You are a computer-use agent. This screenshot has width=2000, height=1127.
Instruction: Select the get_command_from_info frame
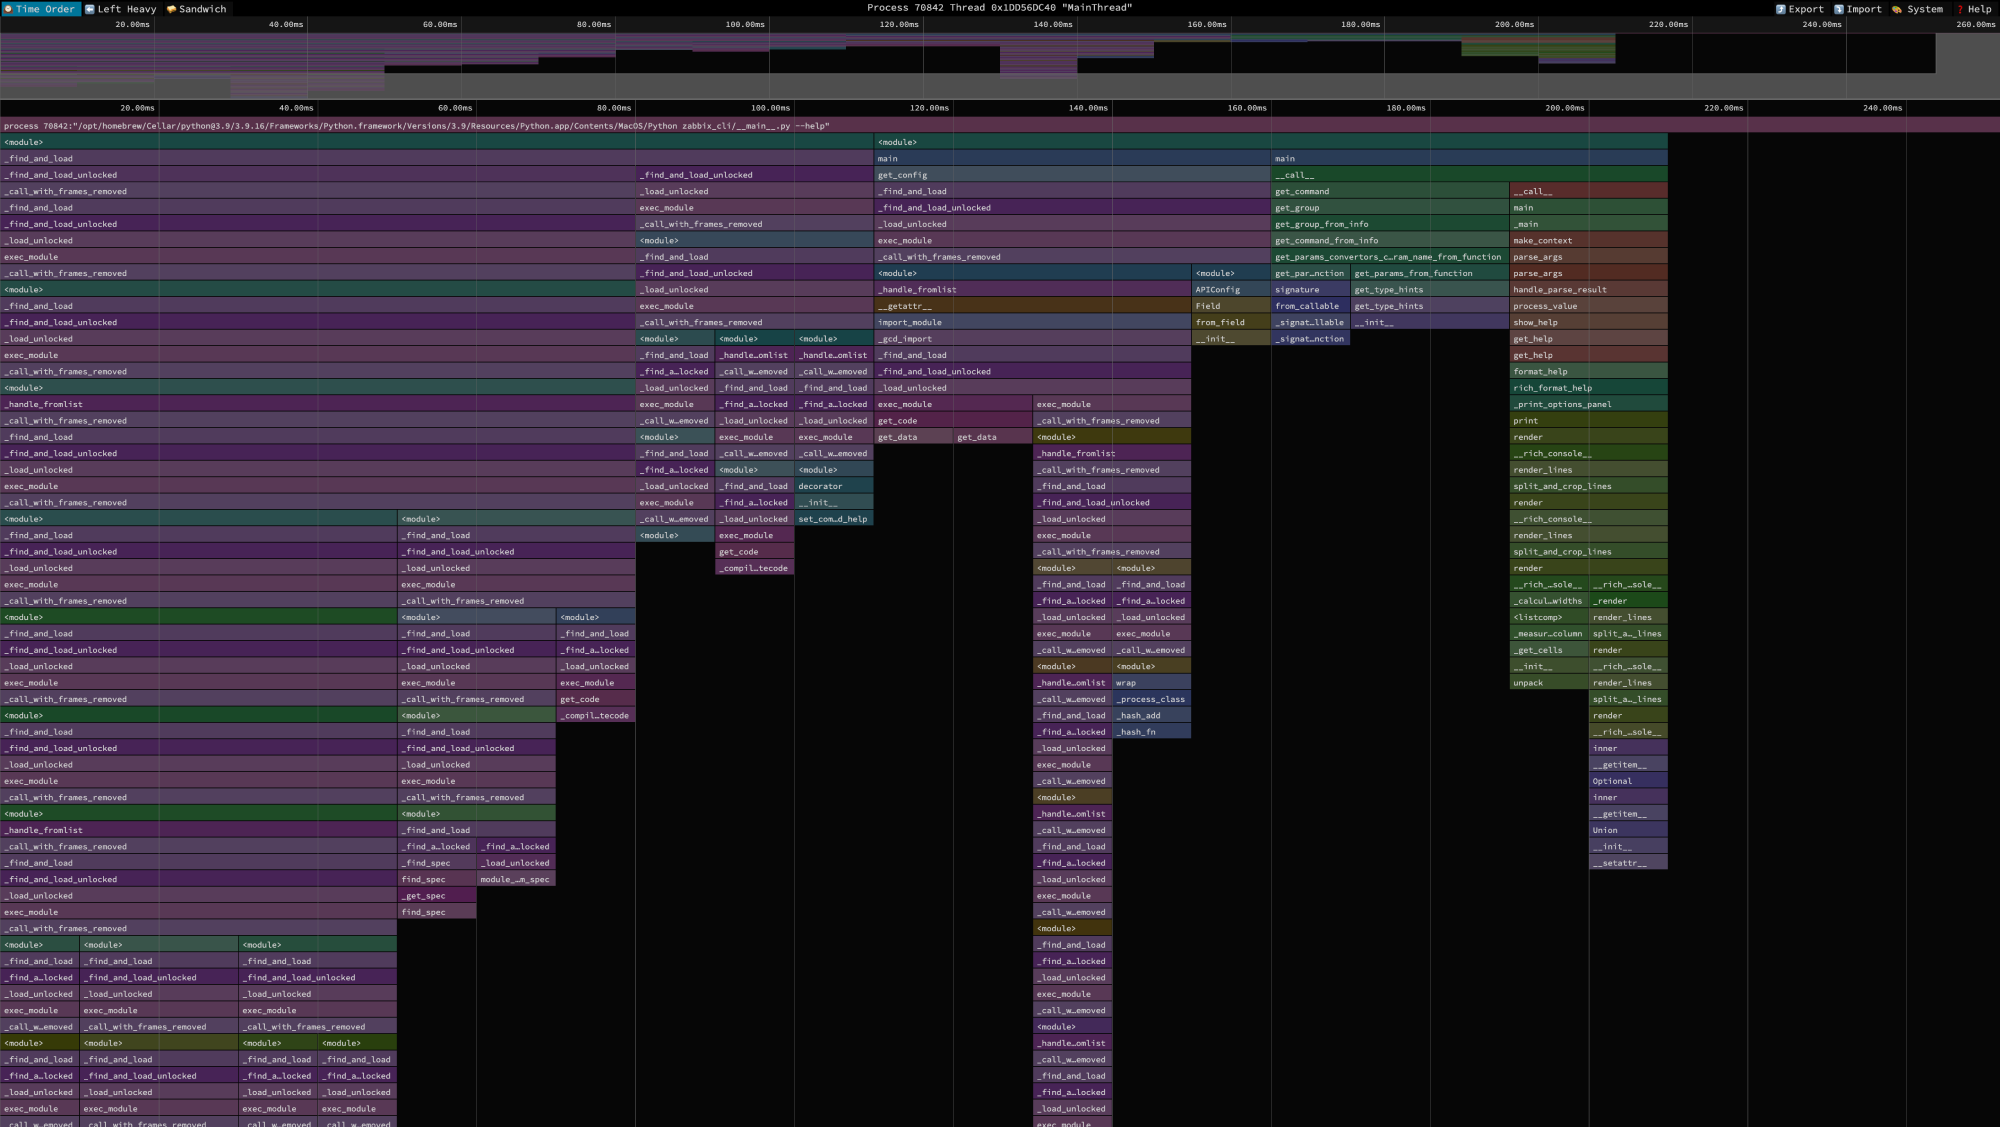click(1389, 241)
